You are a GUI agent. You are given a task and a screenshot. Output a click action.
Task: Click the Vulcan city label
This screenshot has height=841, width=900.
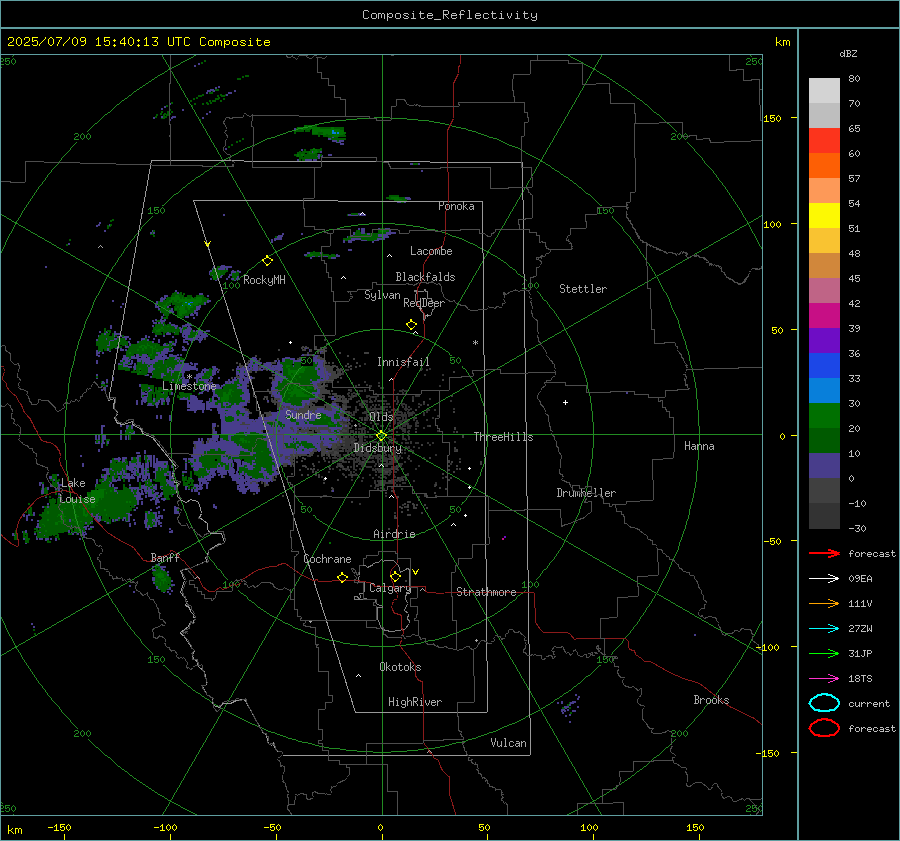pos(508,743)
